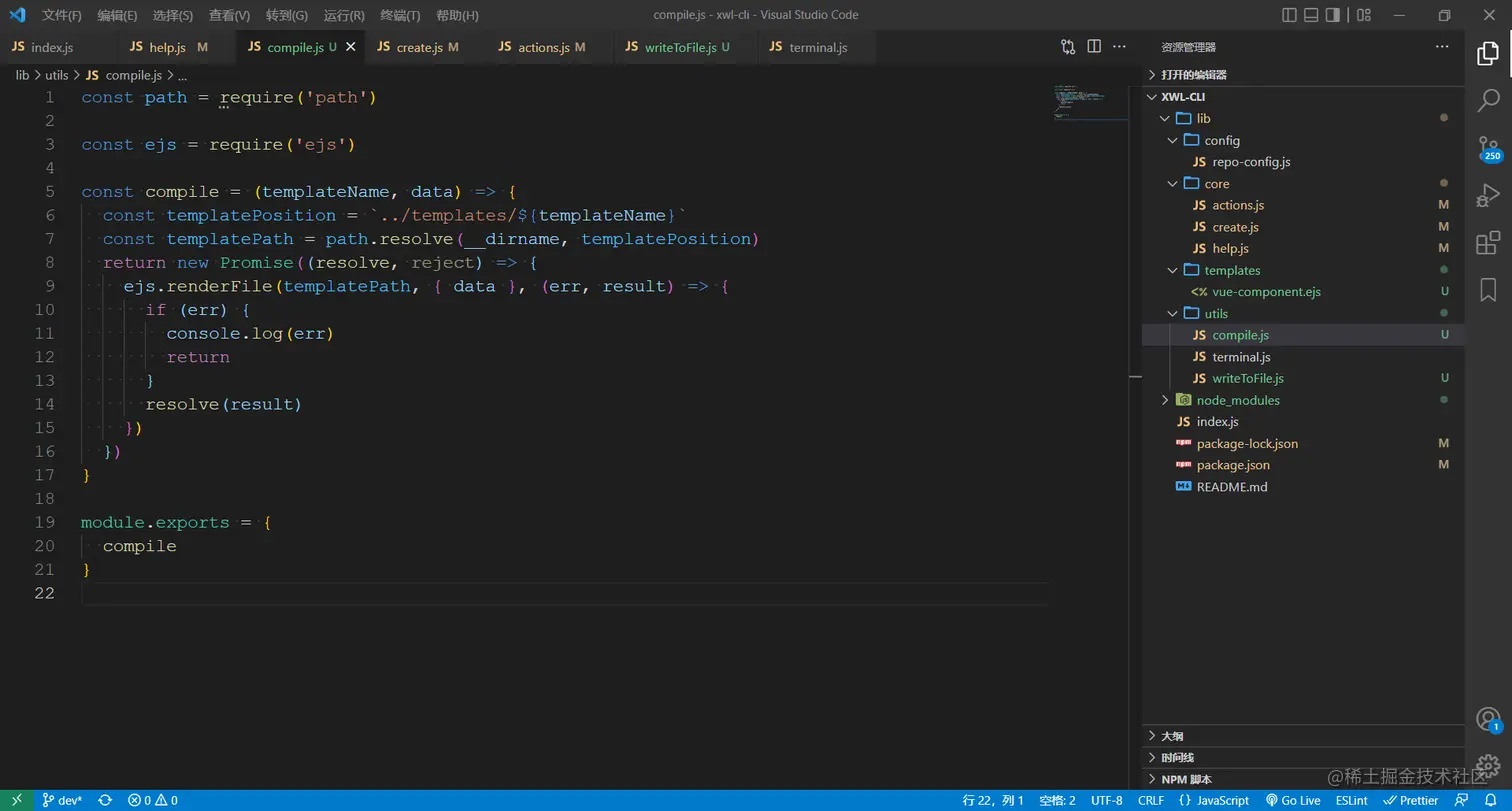Change UTF-8 file encoding
The image size is (1512, 811).
pos(1106,800)
